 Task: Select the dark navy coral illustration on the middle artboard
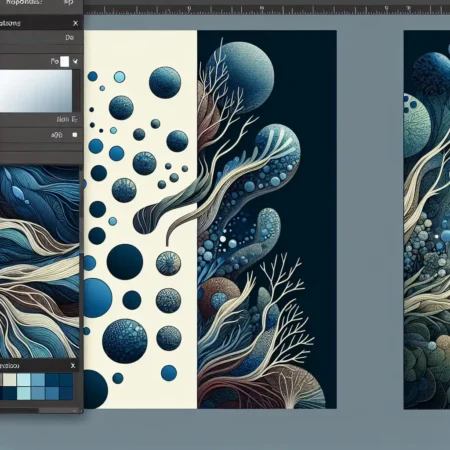coord(267,219)
